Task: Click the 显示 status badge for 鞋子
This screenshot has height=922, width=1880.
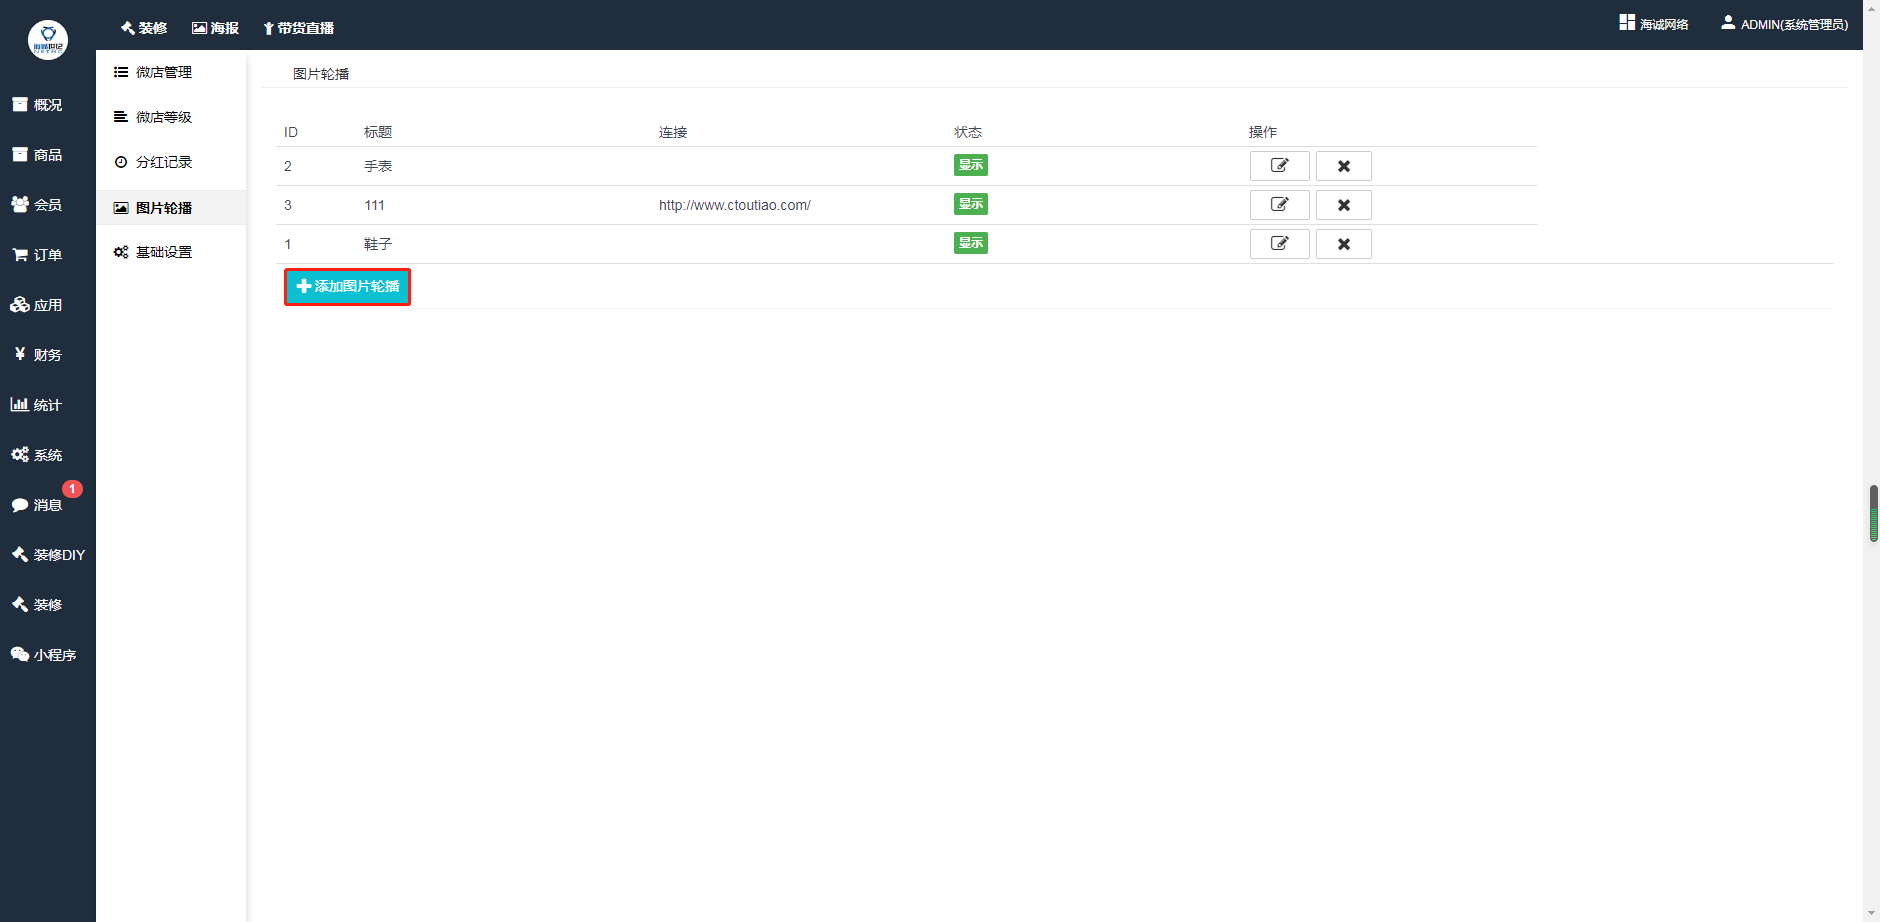Action: click(971, 243)
